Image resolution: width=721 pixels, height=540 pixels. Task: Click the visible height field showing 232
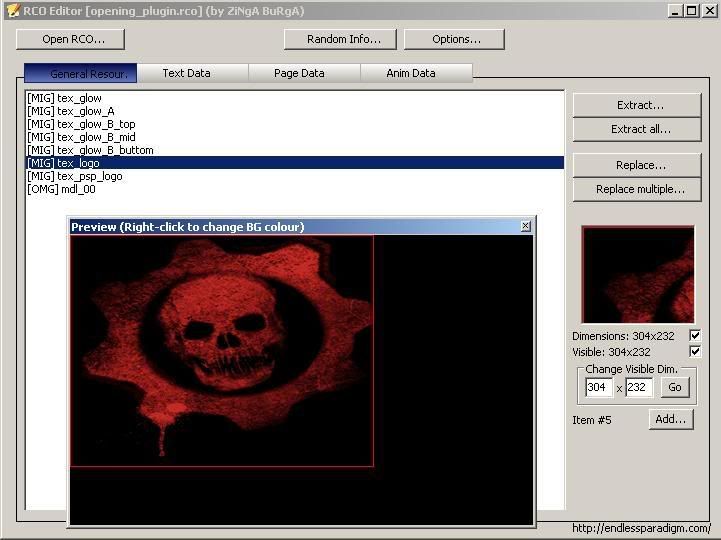pos(639,387)
